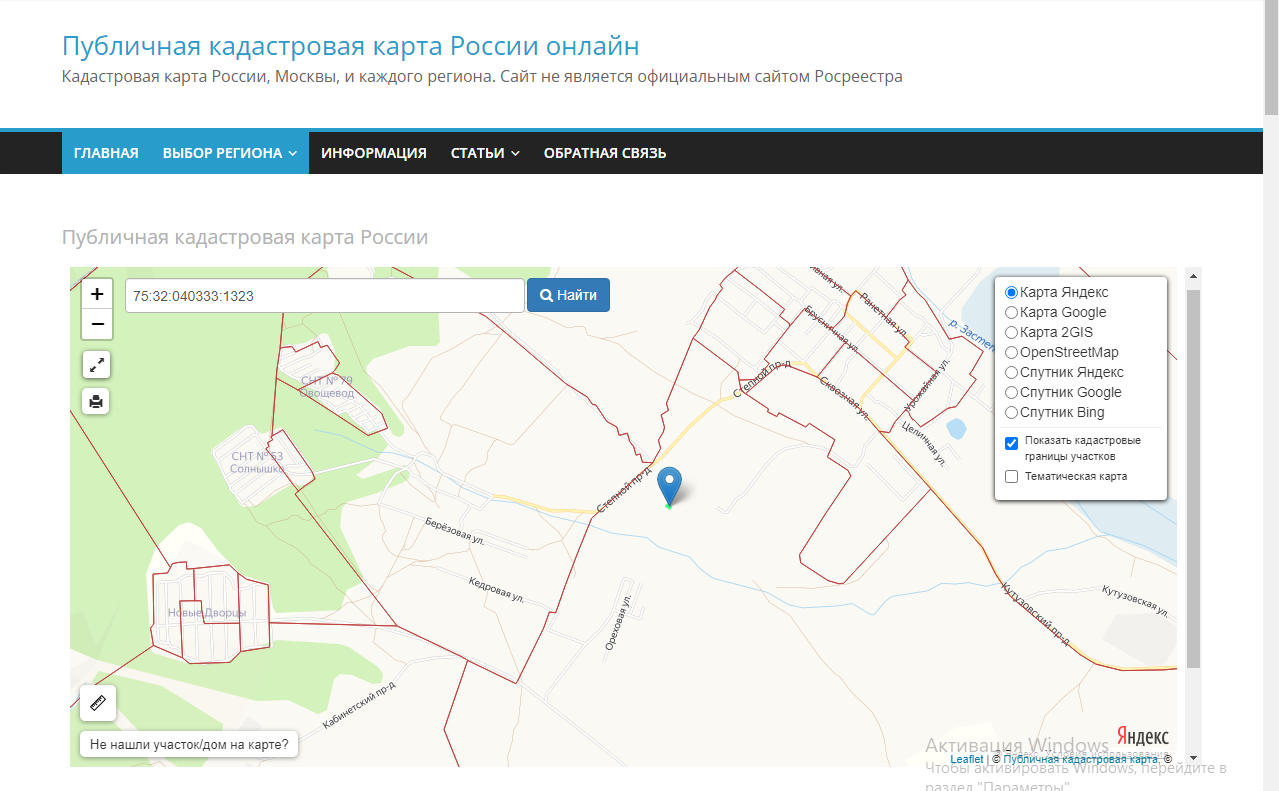Click Кутузовская ул. street label
The width and height of the screenshot is (1279, 791).
[1136, 603]
